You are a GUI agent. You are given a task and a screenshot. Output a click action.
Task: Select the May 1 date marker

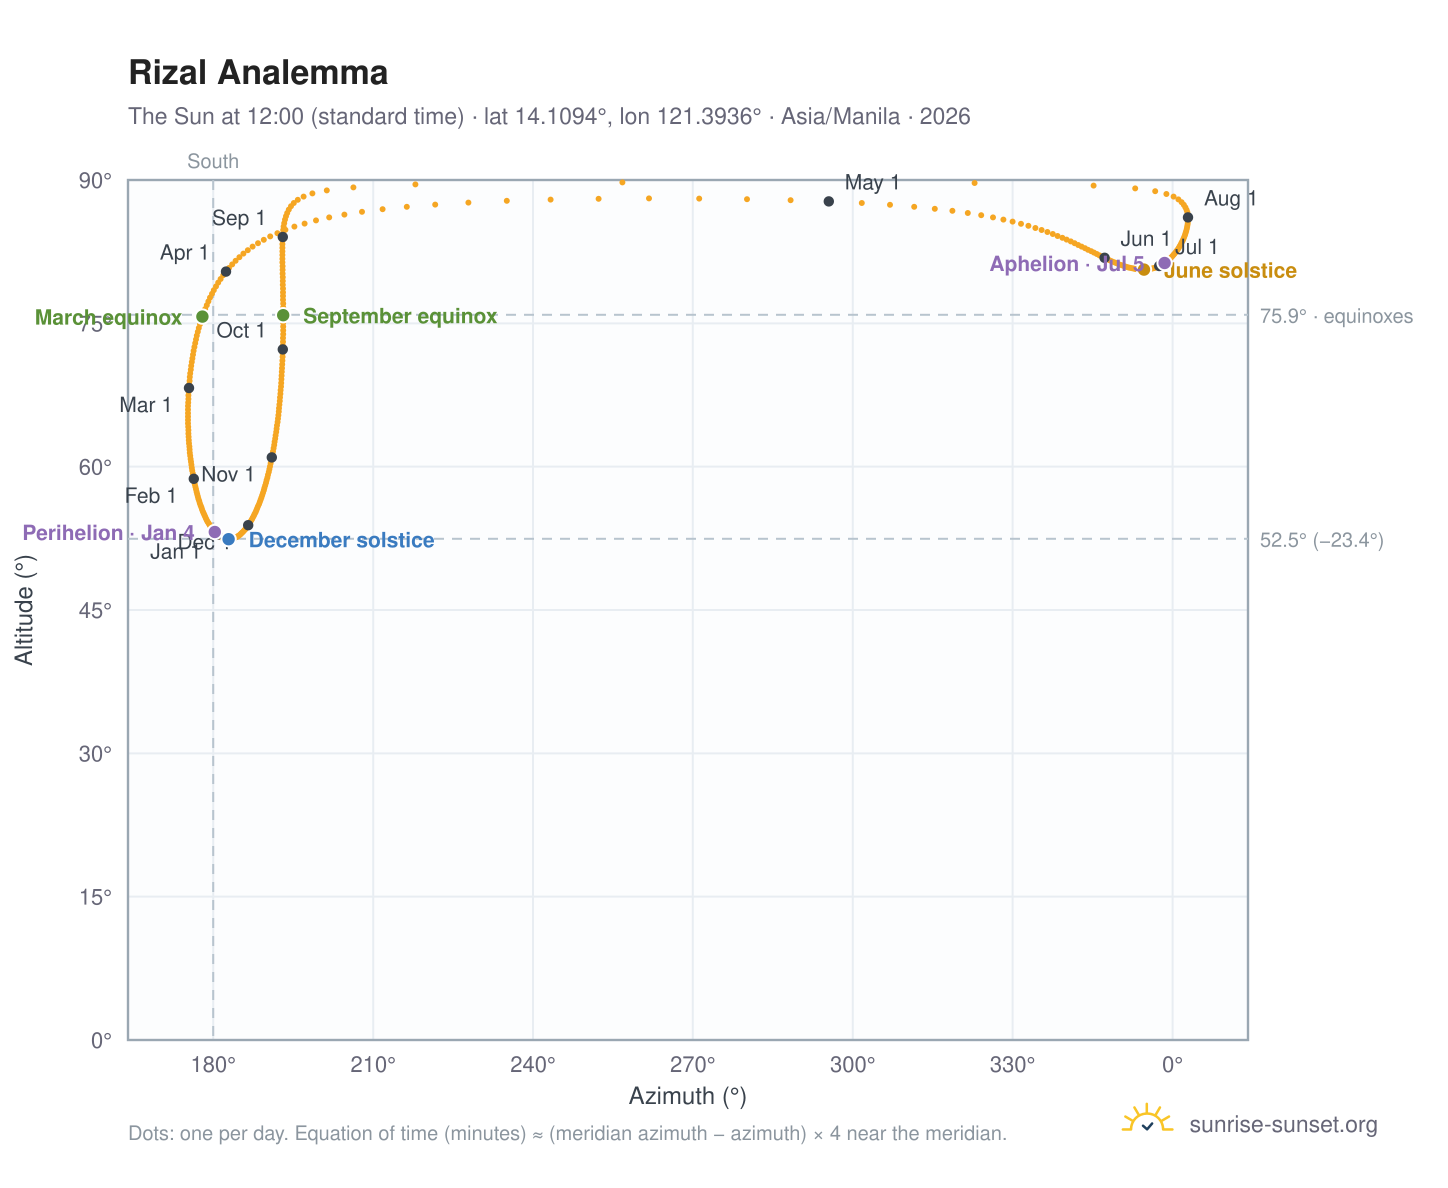829,201
